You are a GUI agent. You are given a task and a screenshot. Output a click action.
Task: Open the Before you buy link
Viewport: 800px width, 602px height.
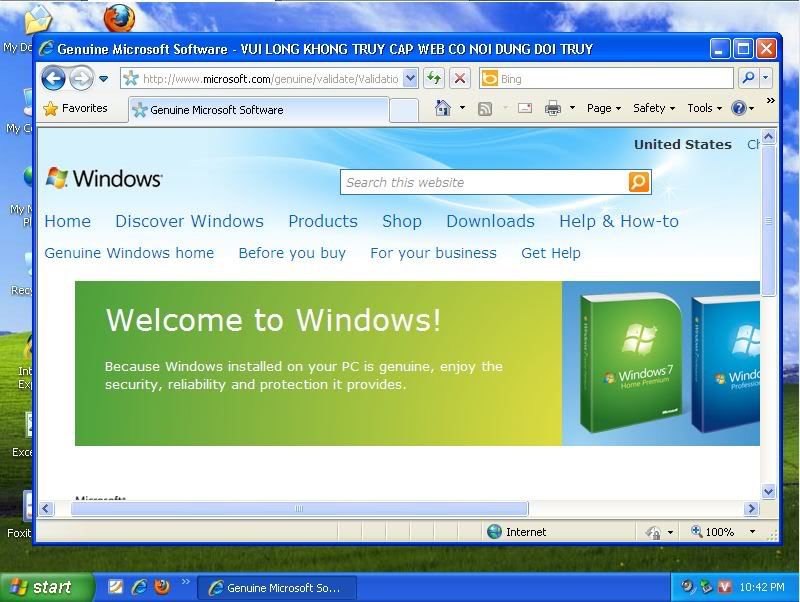click(292, 253)
